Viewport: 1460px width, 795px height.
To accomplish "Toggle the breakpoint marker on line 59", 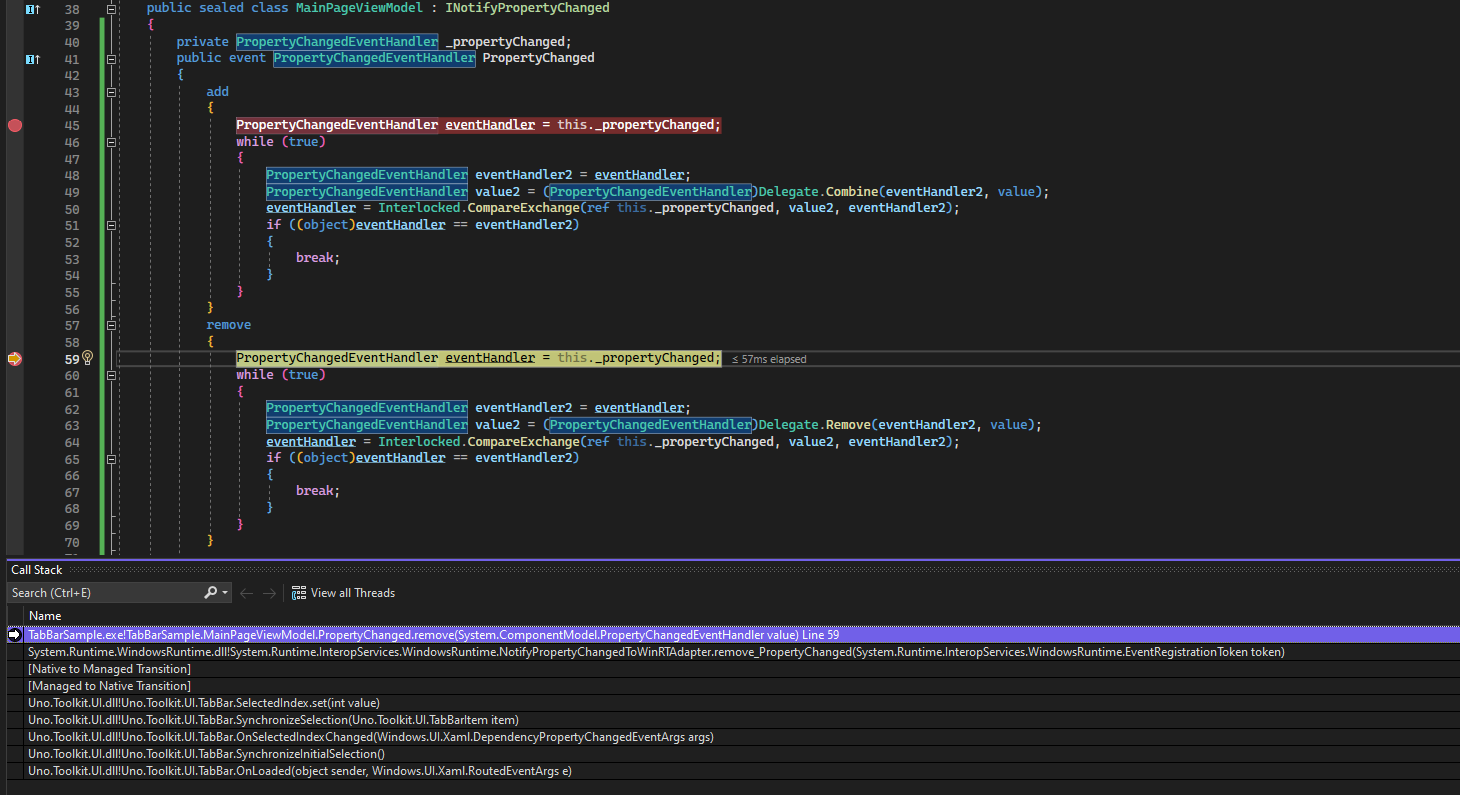I will click(14, 358).
